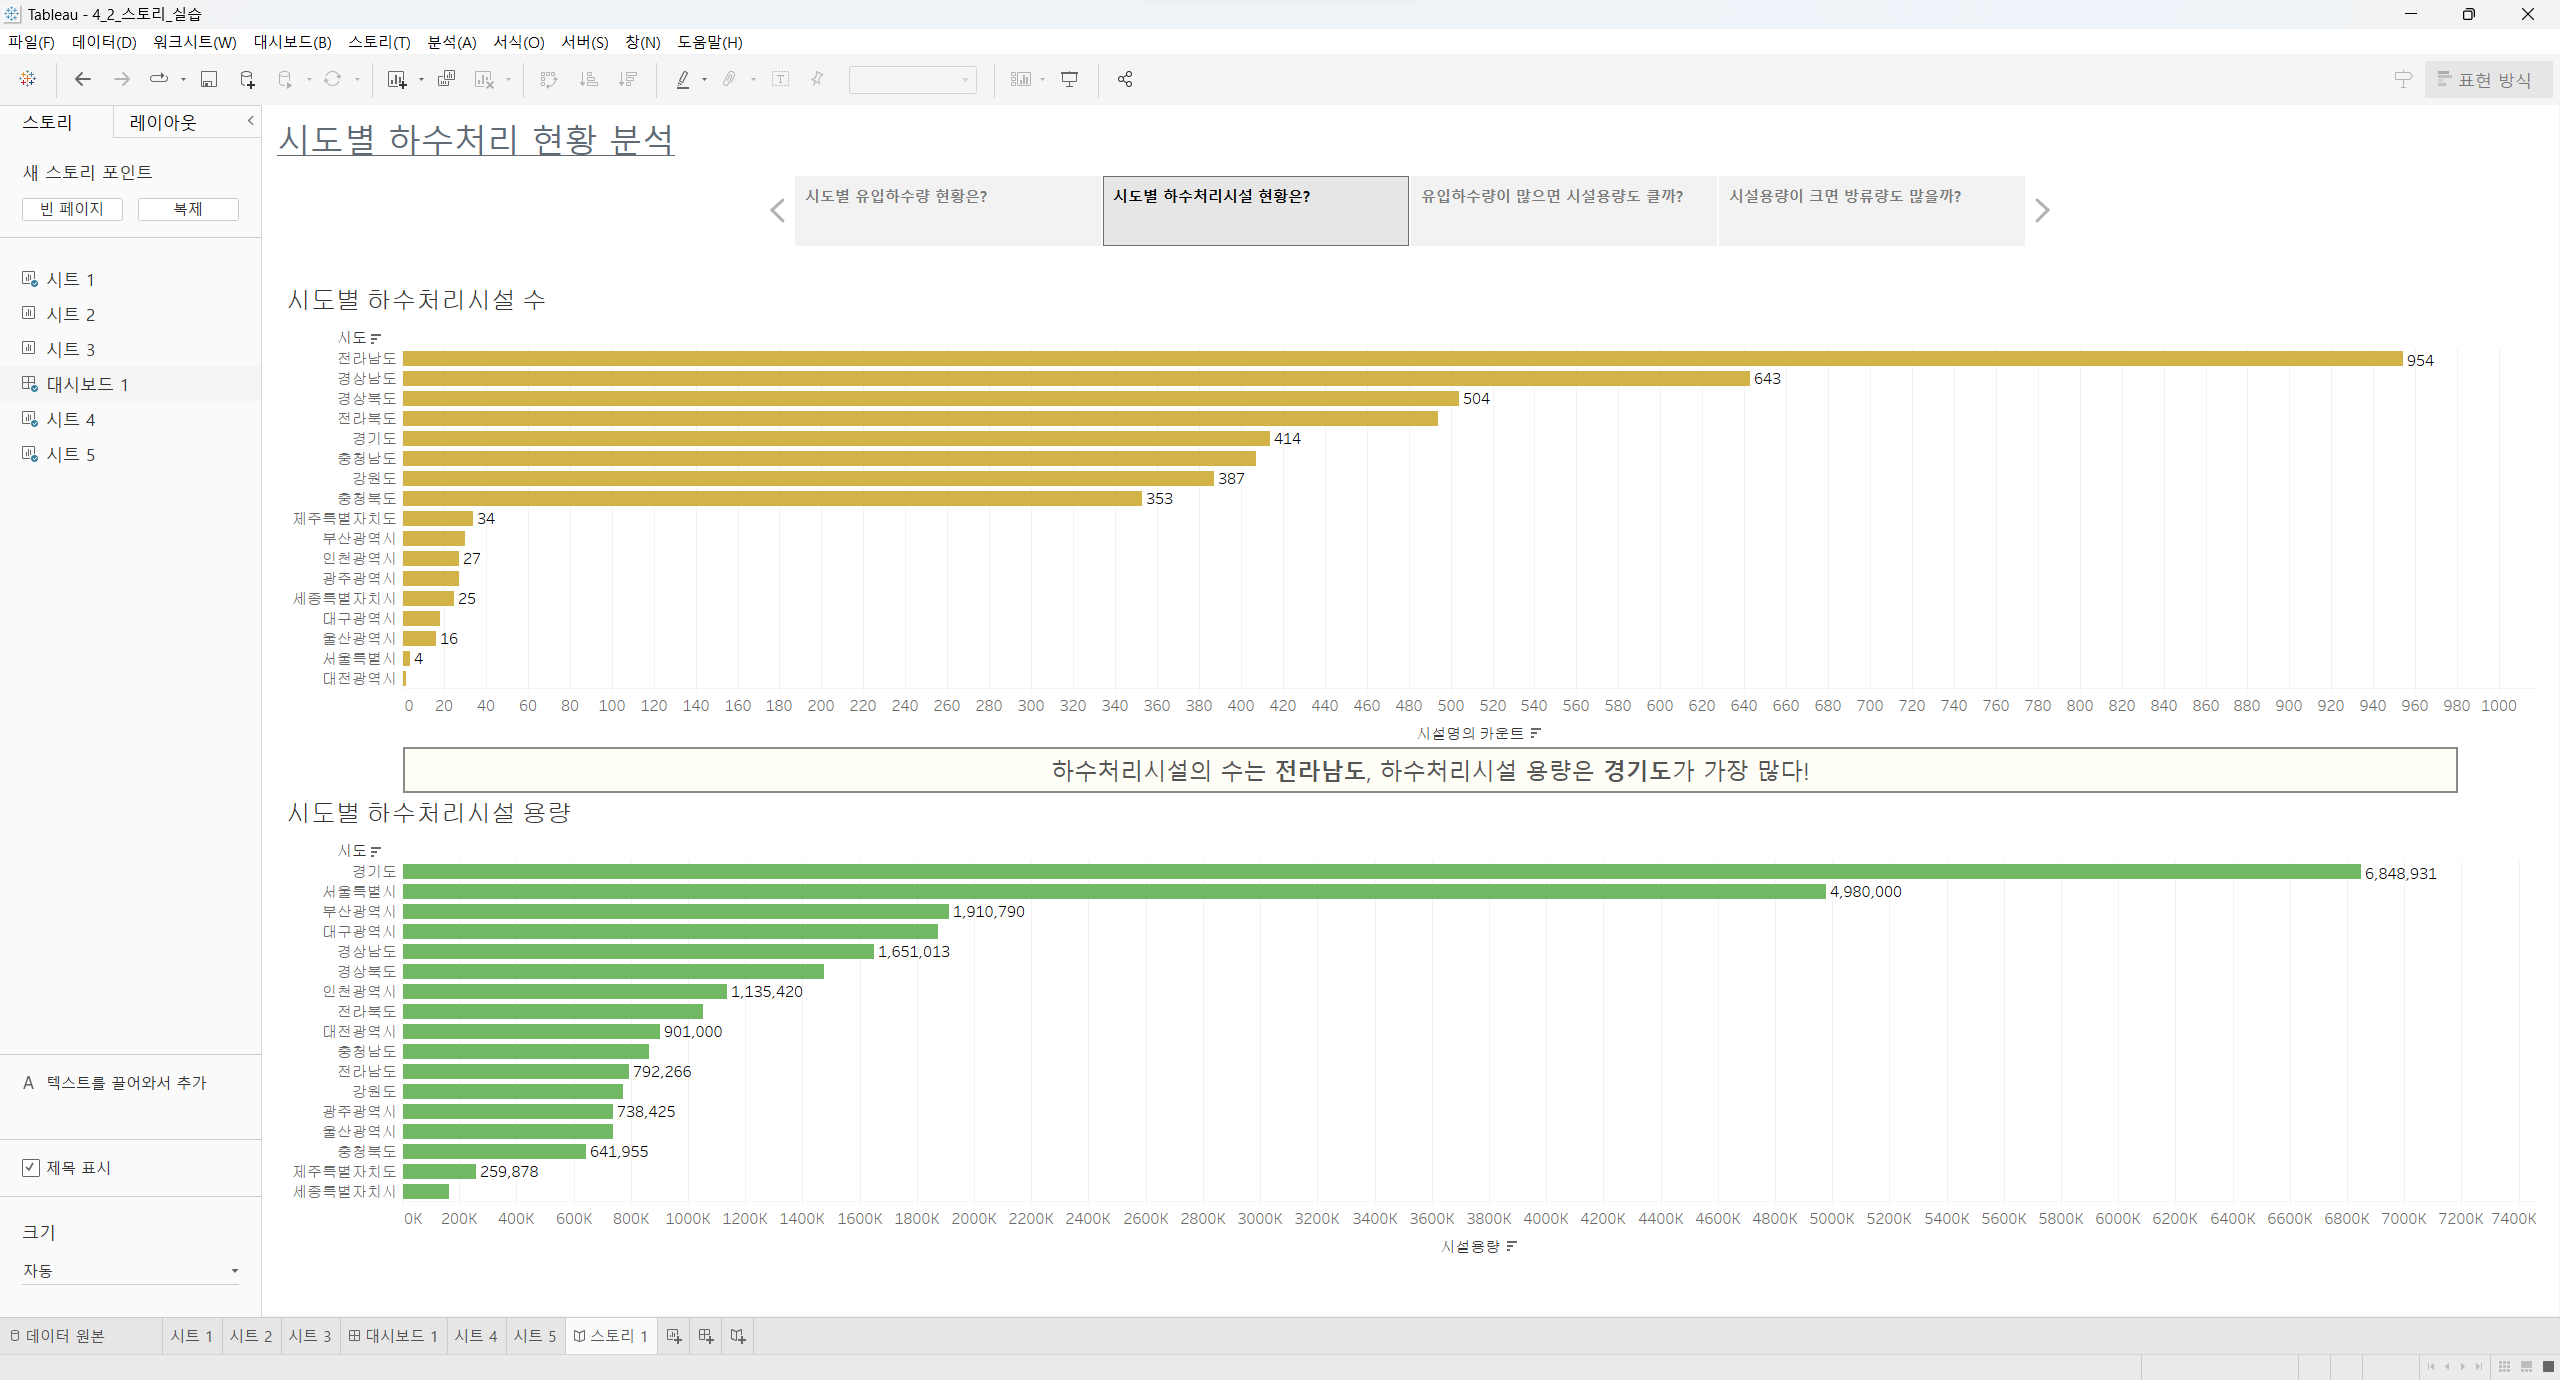This screenshot has height=1380, width=2560.
Task: Click the Sort descending icon
Action: coord(628,79)
